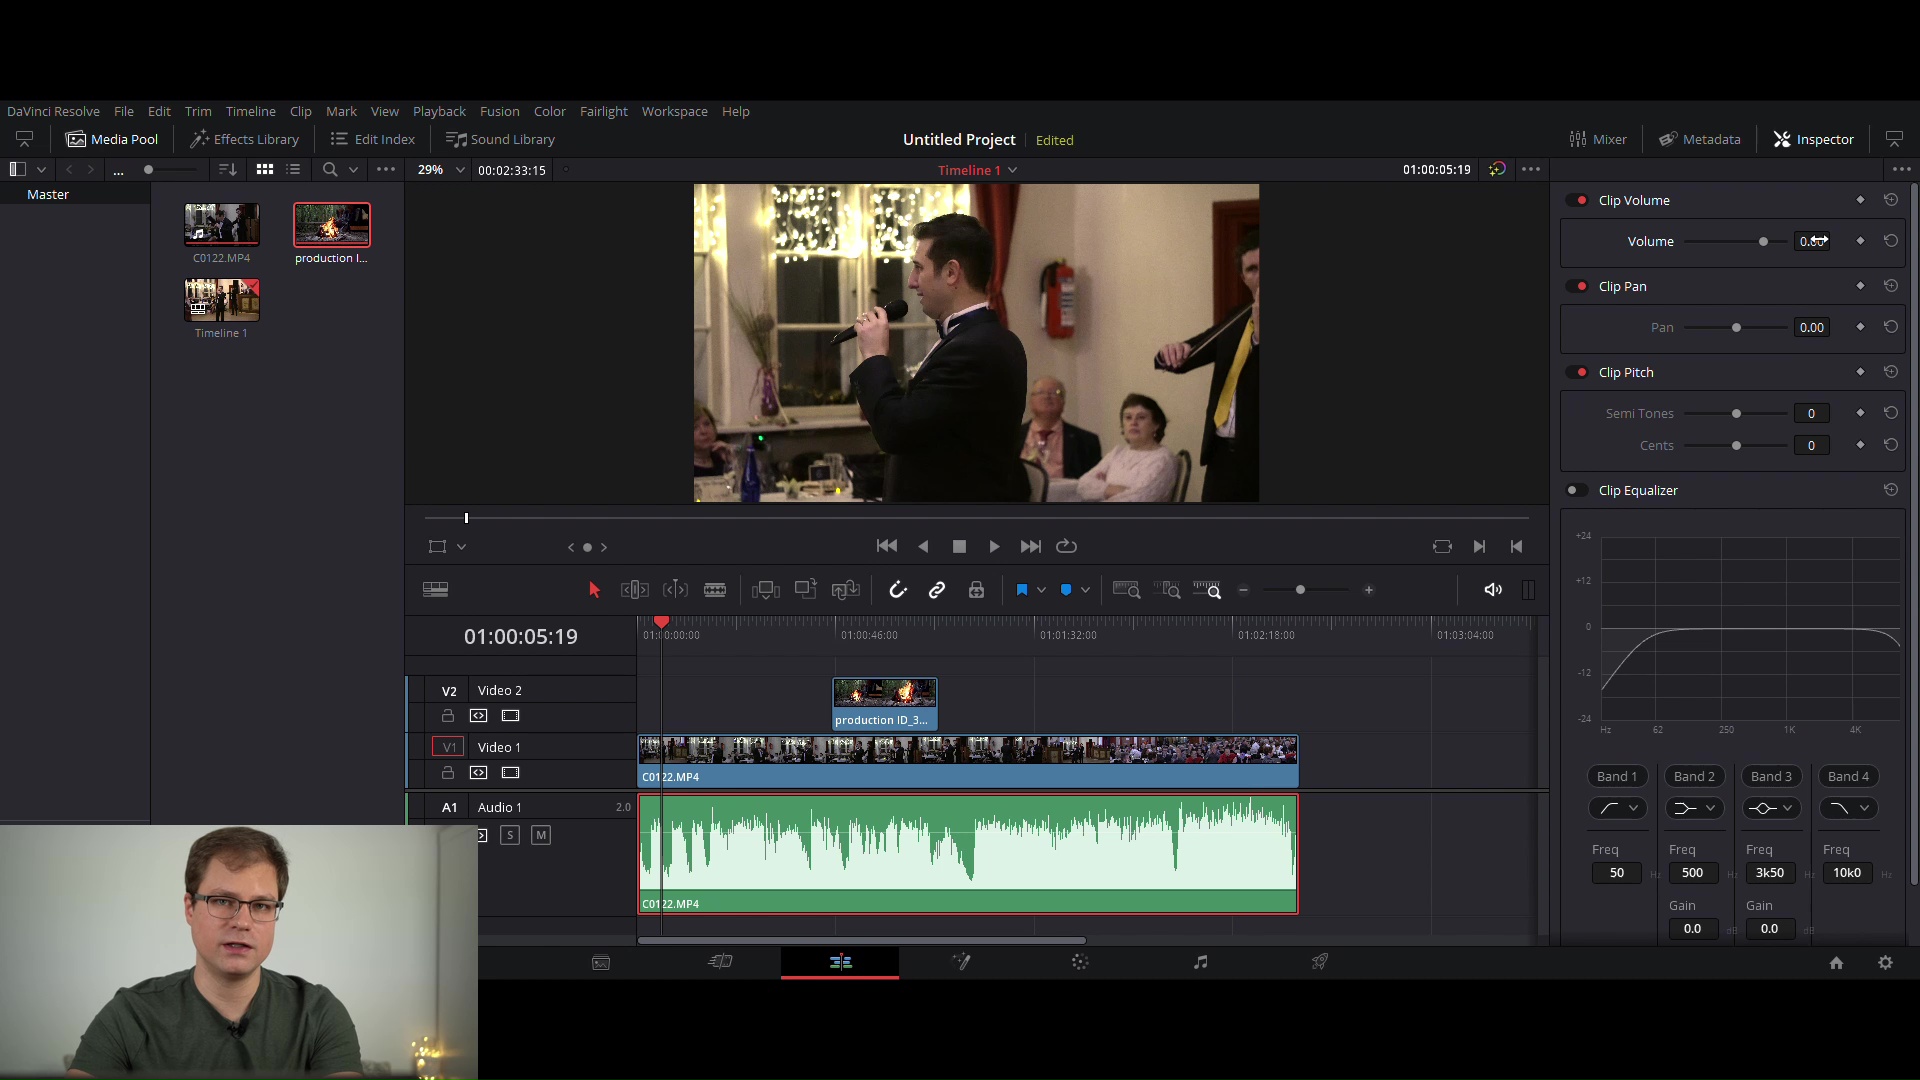Open the Color page icon
The height and width of the screenshot is (1080, 1920).
click(x=1080, y=962)
